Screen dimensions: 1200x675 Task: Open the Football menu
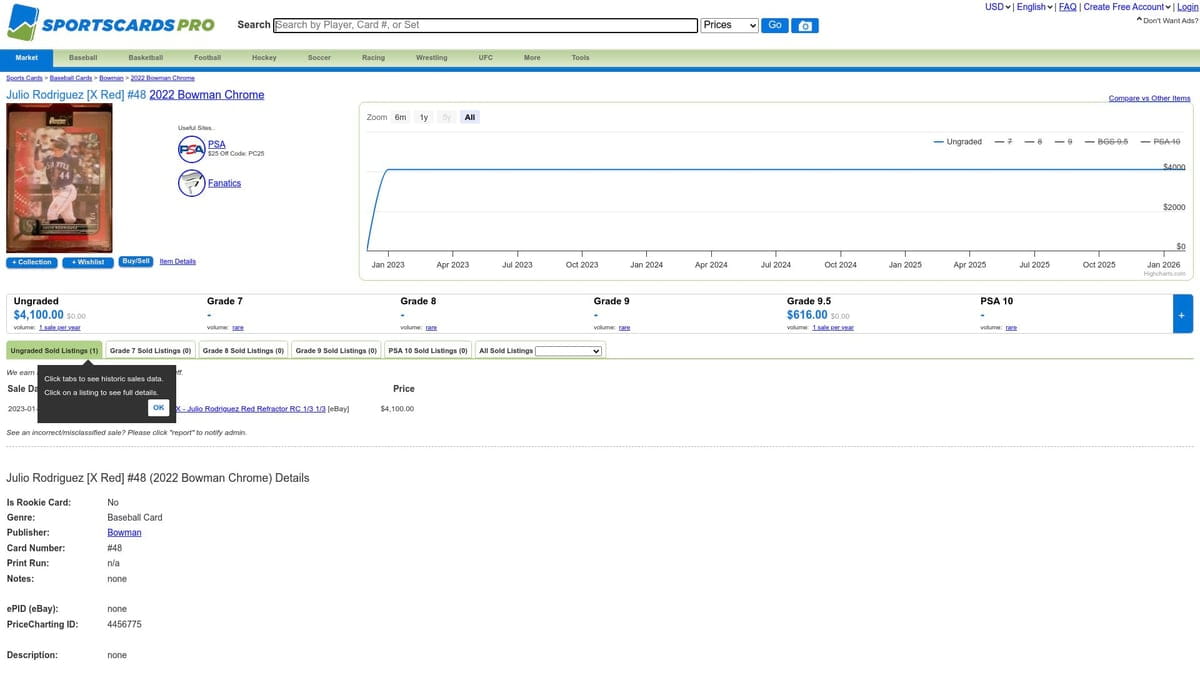(208, 58)
